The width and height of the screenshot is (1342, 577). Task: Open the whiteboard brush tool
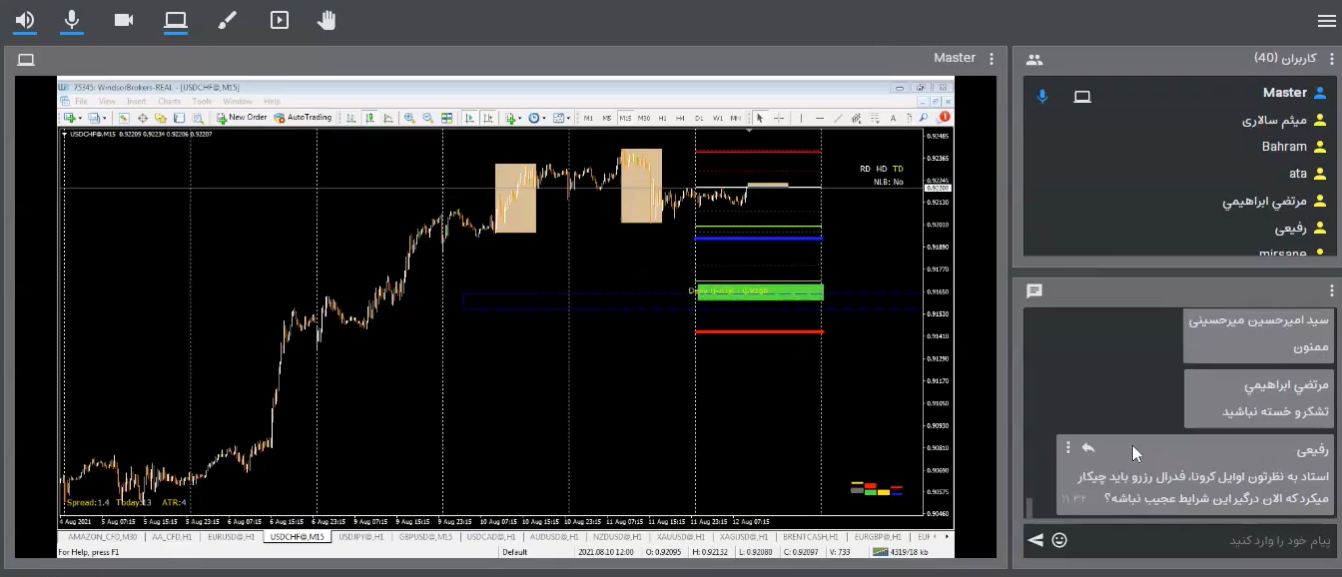point(227,20)
